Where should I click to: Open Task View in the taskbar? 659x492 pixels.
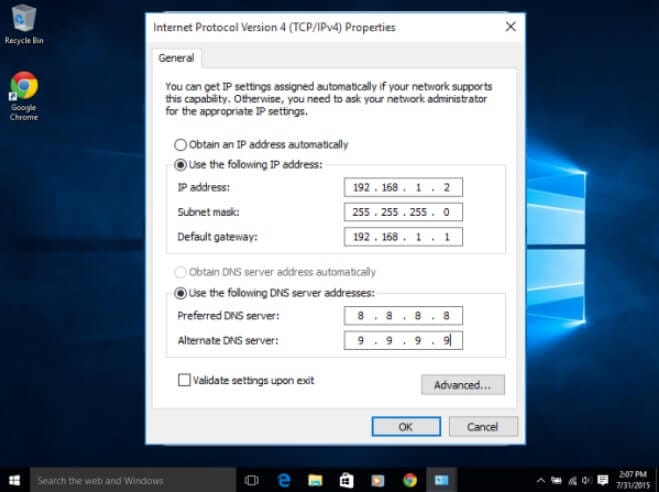251,480
